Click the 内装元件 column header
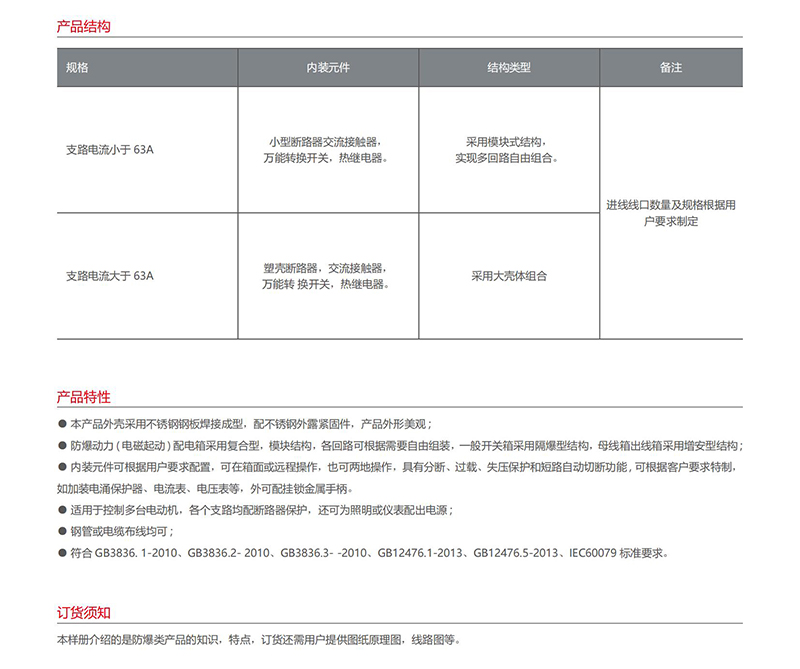This screenshot has width=800, height=669. (x=328, y=68)
